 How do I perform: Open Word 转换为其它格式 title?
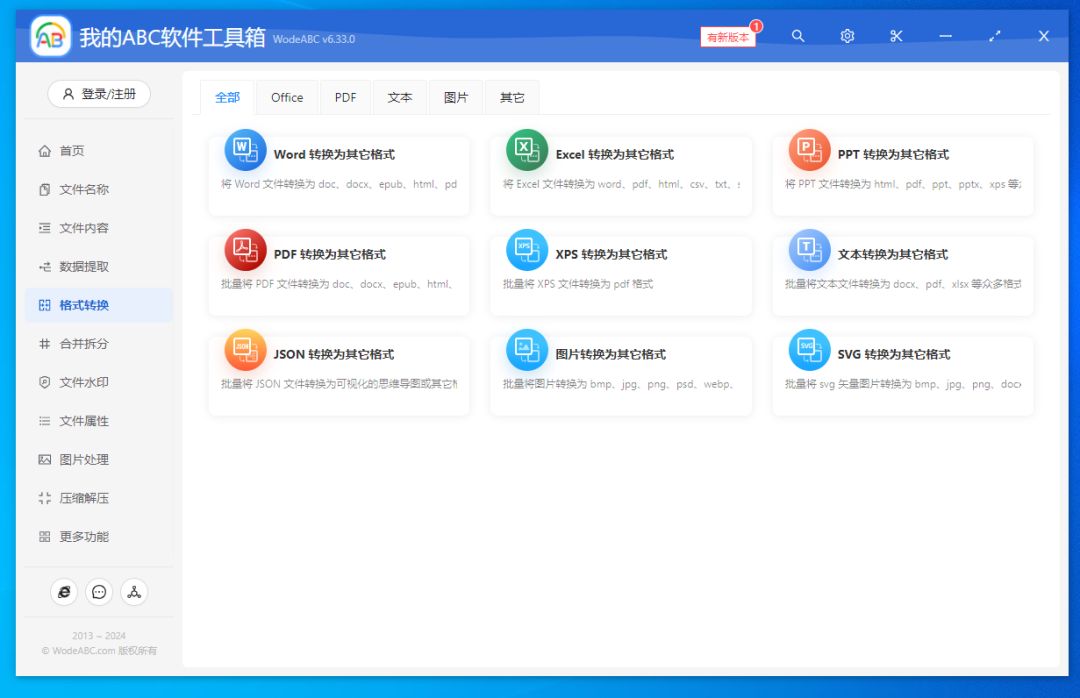pyautogui.click(x=334, y=154)
